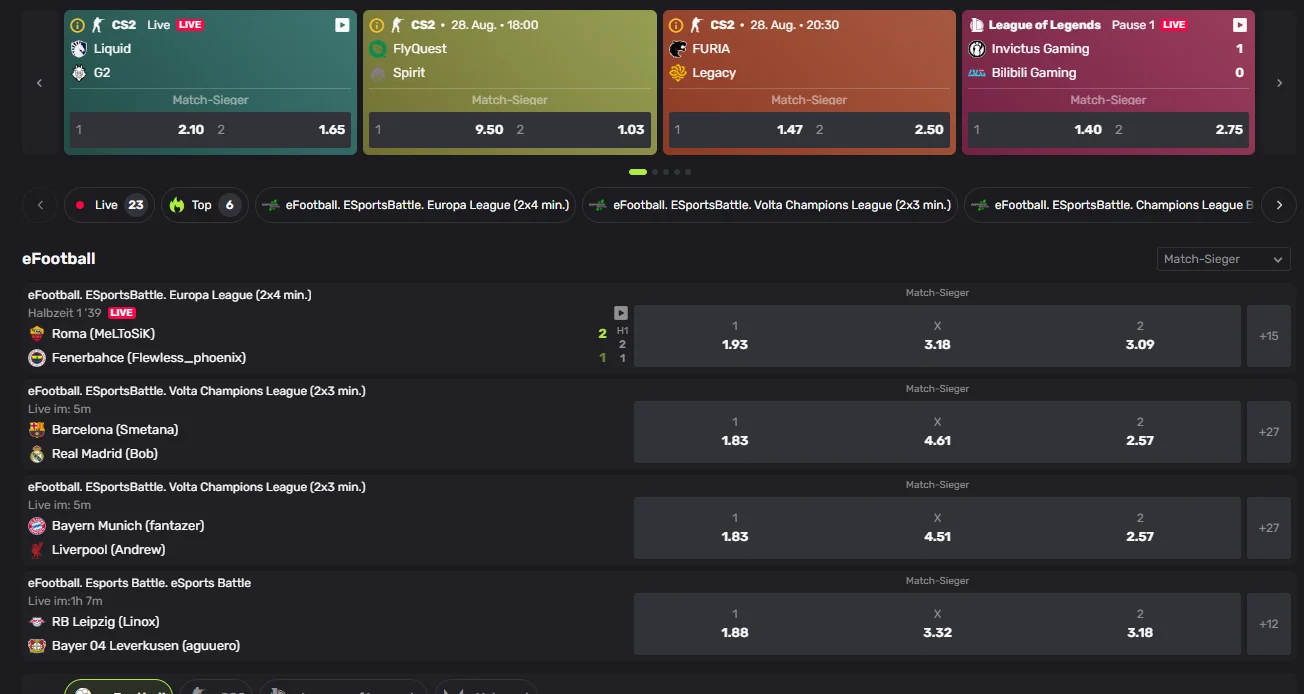This screenshot has width=1304, height=694.
Task: Select Roma win odds 1.93
Action: 735,336
